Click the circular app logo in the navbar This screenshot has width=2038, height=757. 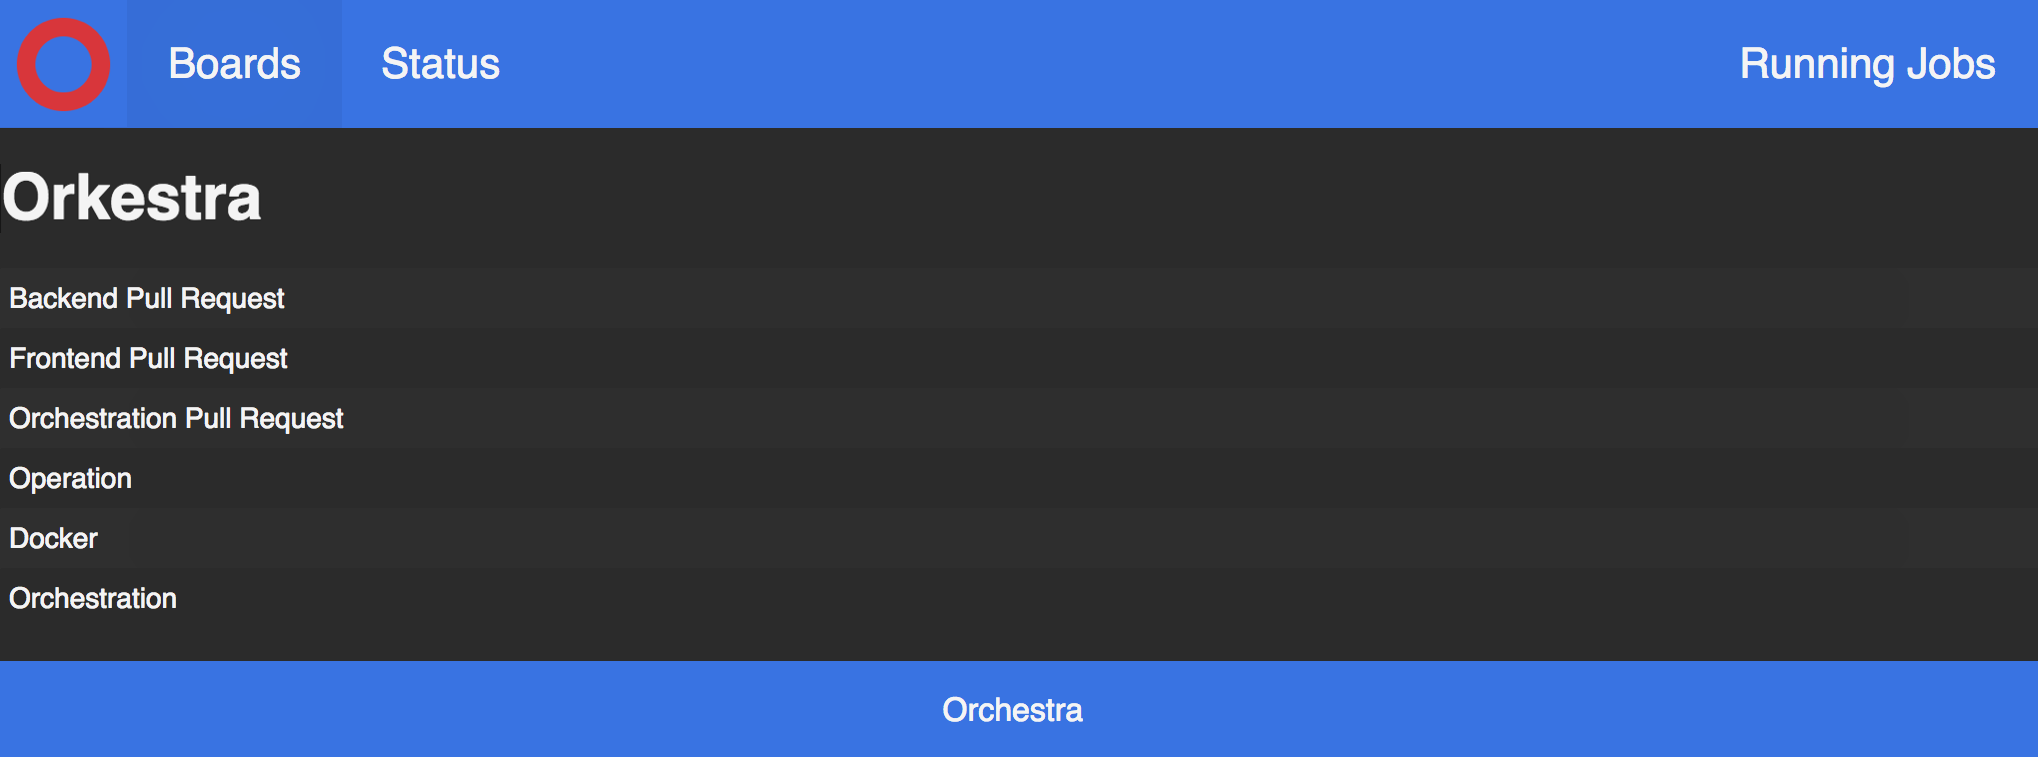[x=64, y=63]
